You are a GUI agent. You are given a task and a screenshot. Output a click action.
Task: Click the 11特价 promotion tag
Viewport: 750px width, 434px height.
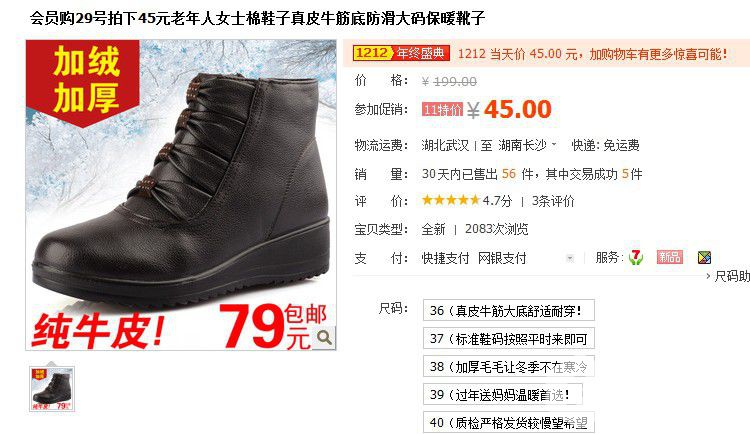point(442,110)
